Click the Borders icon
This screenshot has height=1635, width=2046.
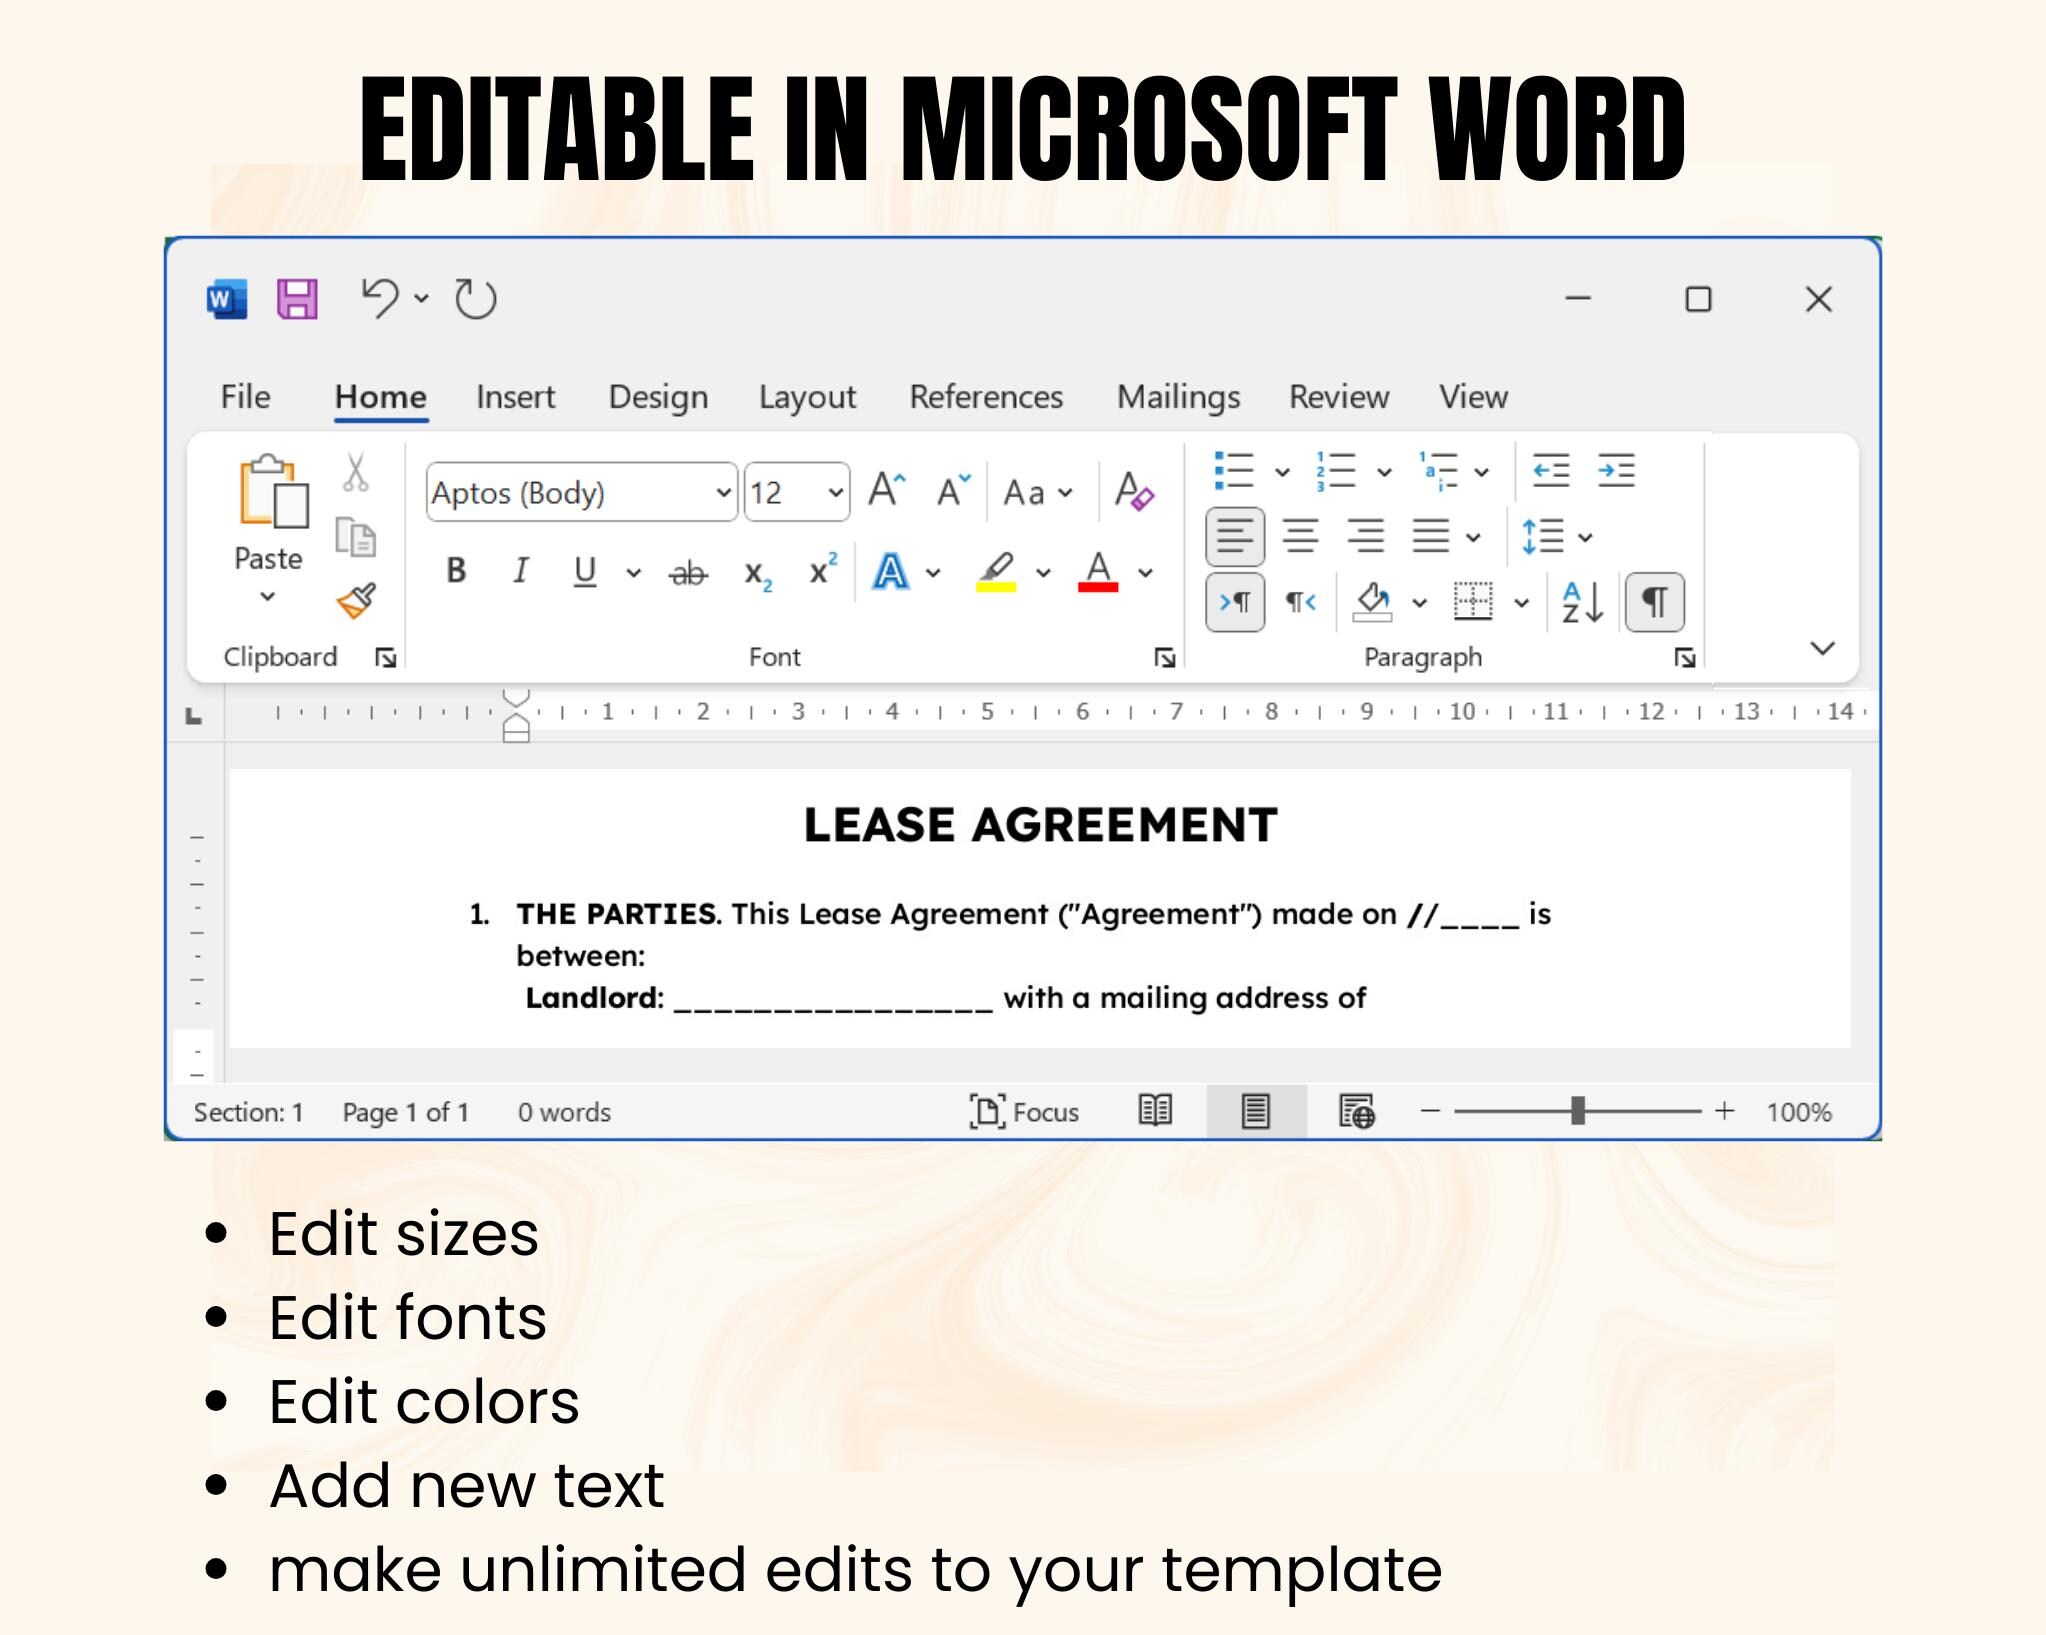coord(1473,602)
